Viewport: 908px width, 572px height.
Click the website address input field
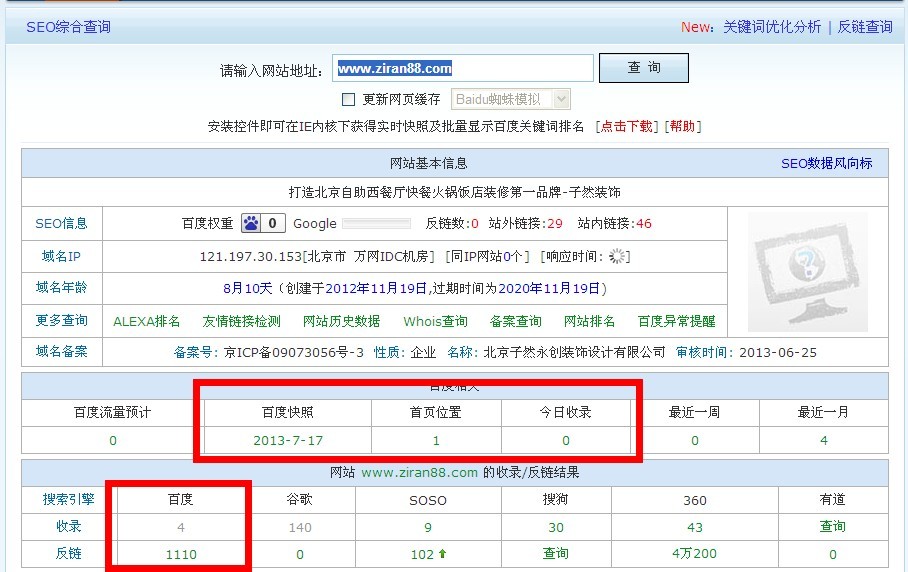point(463,68)
